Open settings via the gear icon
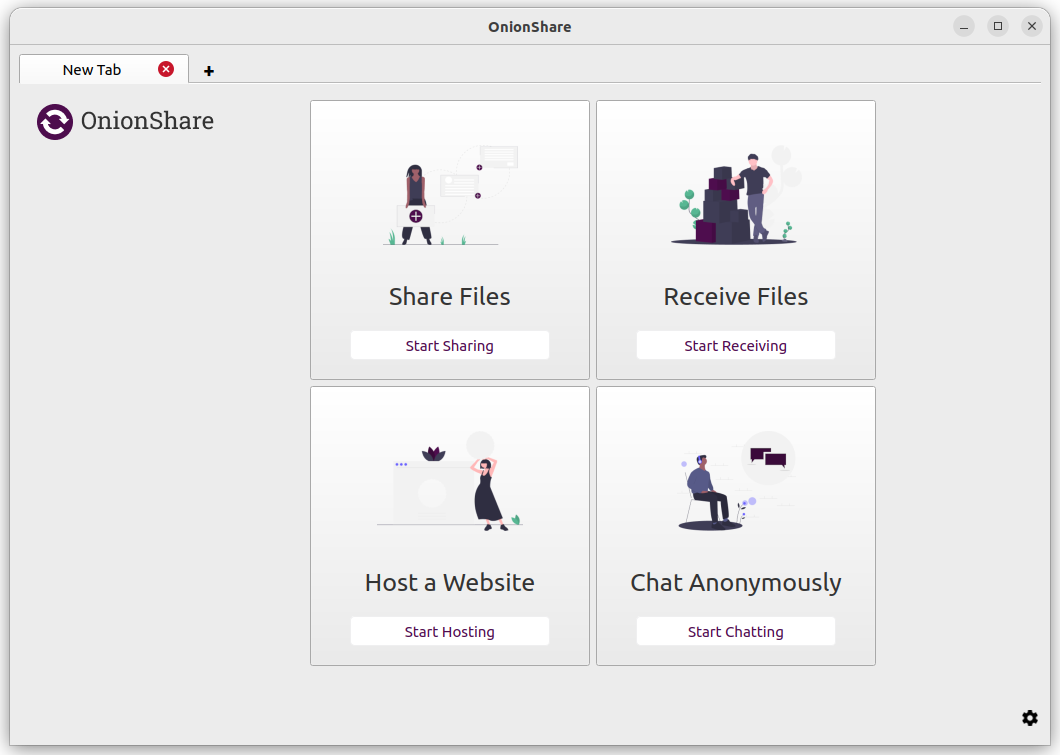Viewport: 1060px width, 755px height. 1029,717
